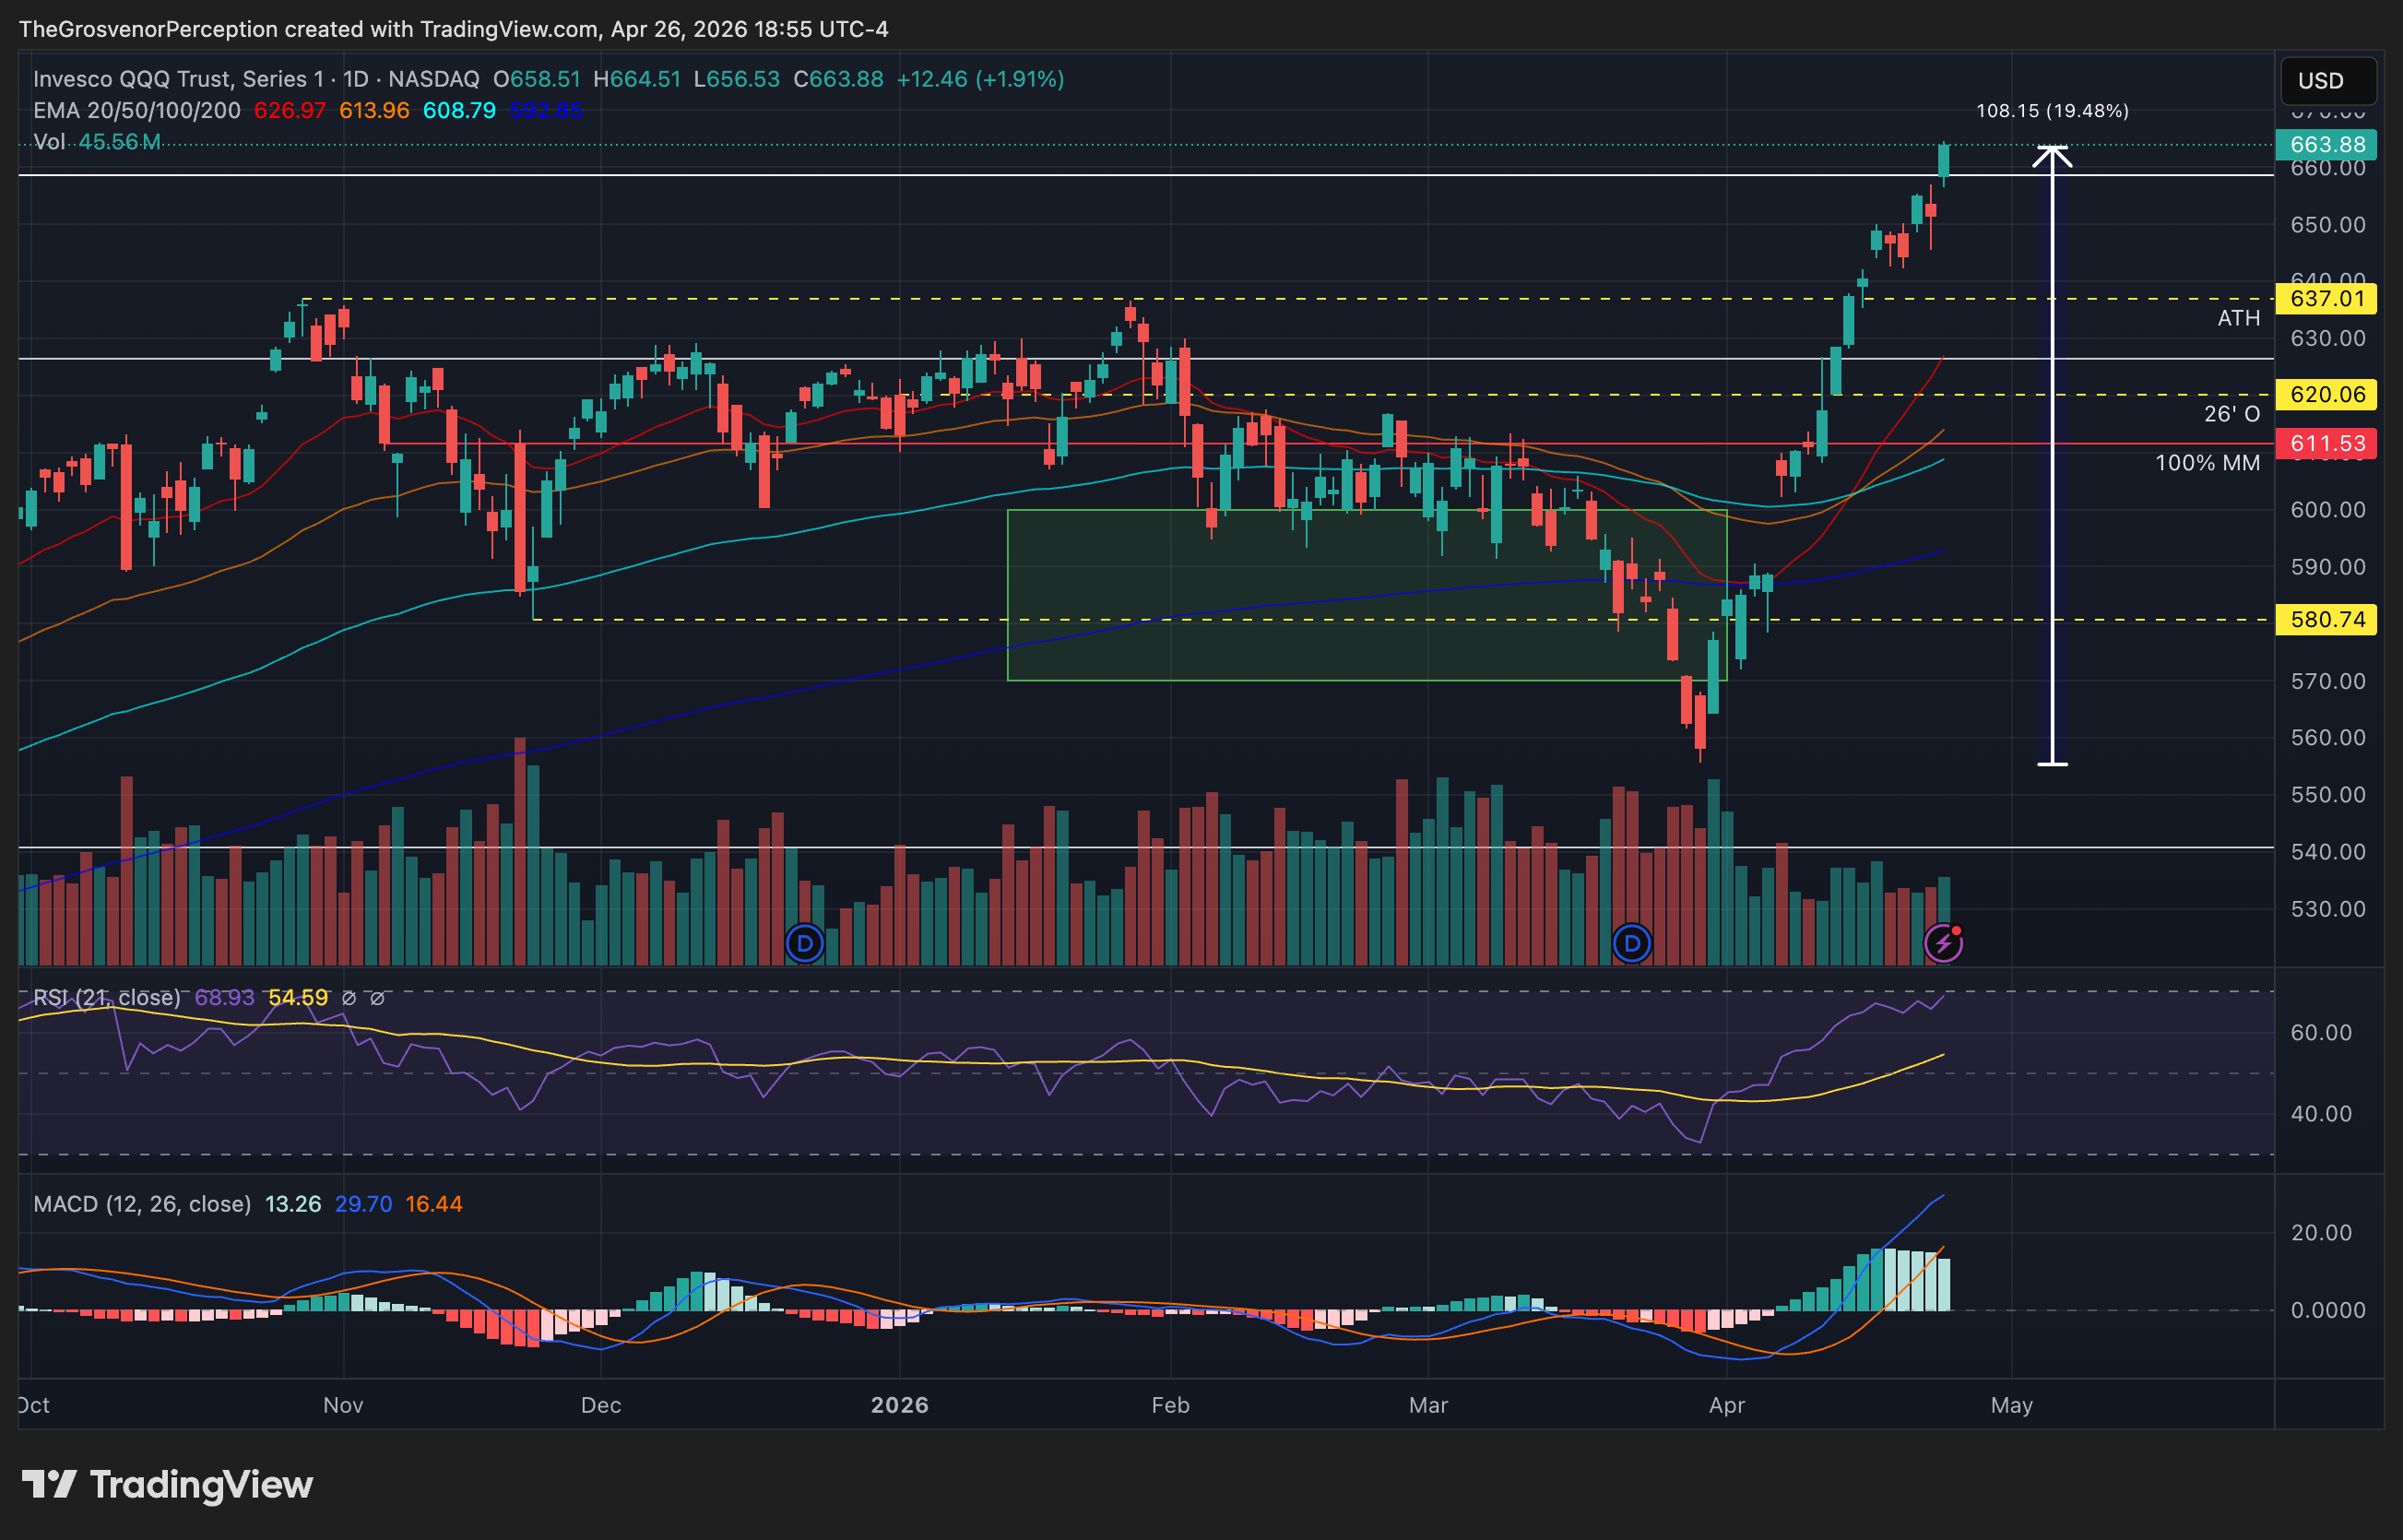Click the first ∅ symbol in the RSI legend
Image resolution: width=2403 pixels, height=1540 pixels.
click(x=349, y=998)
